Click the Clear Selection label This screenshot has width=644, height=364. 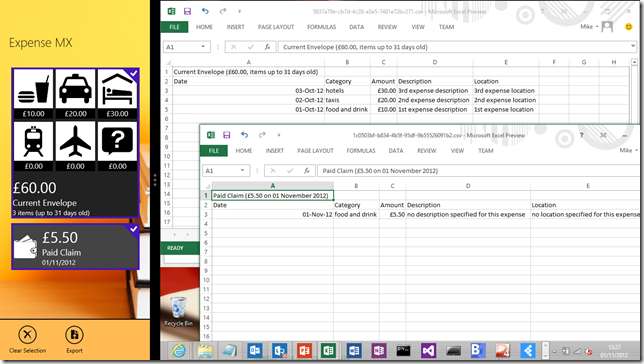[x=28, y=350]
